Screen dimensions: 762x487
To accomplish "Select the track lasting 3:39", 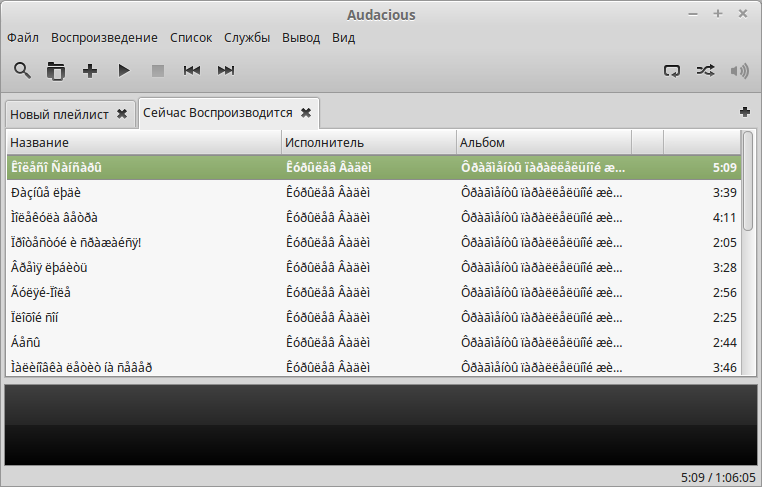I will tap(374, 192).
